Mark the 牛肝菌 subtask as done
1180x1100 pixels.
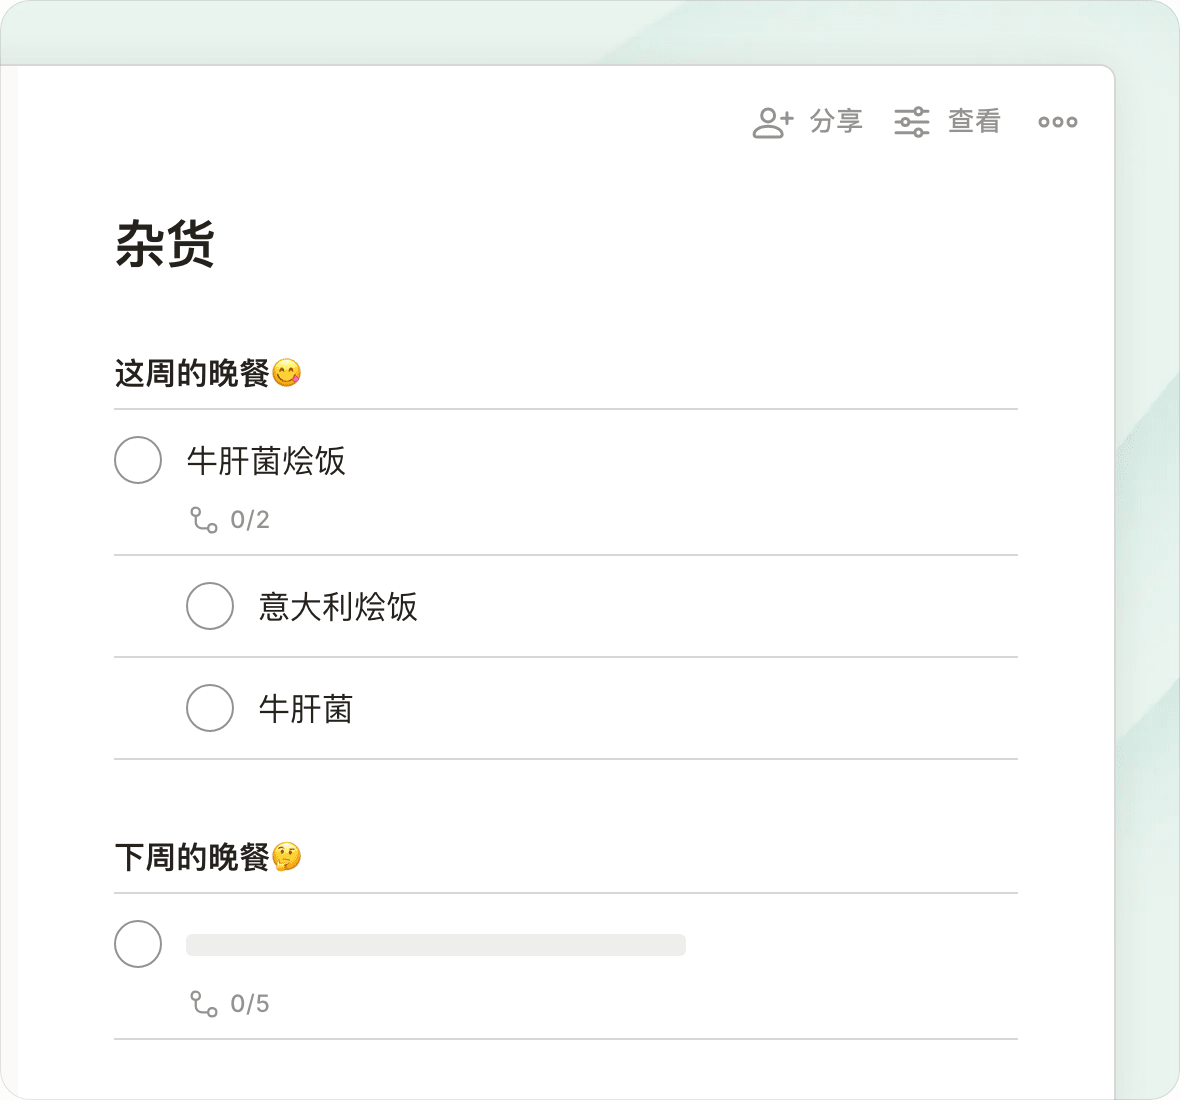[210, 708]
